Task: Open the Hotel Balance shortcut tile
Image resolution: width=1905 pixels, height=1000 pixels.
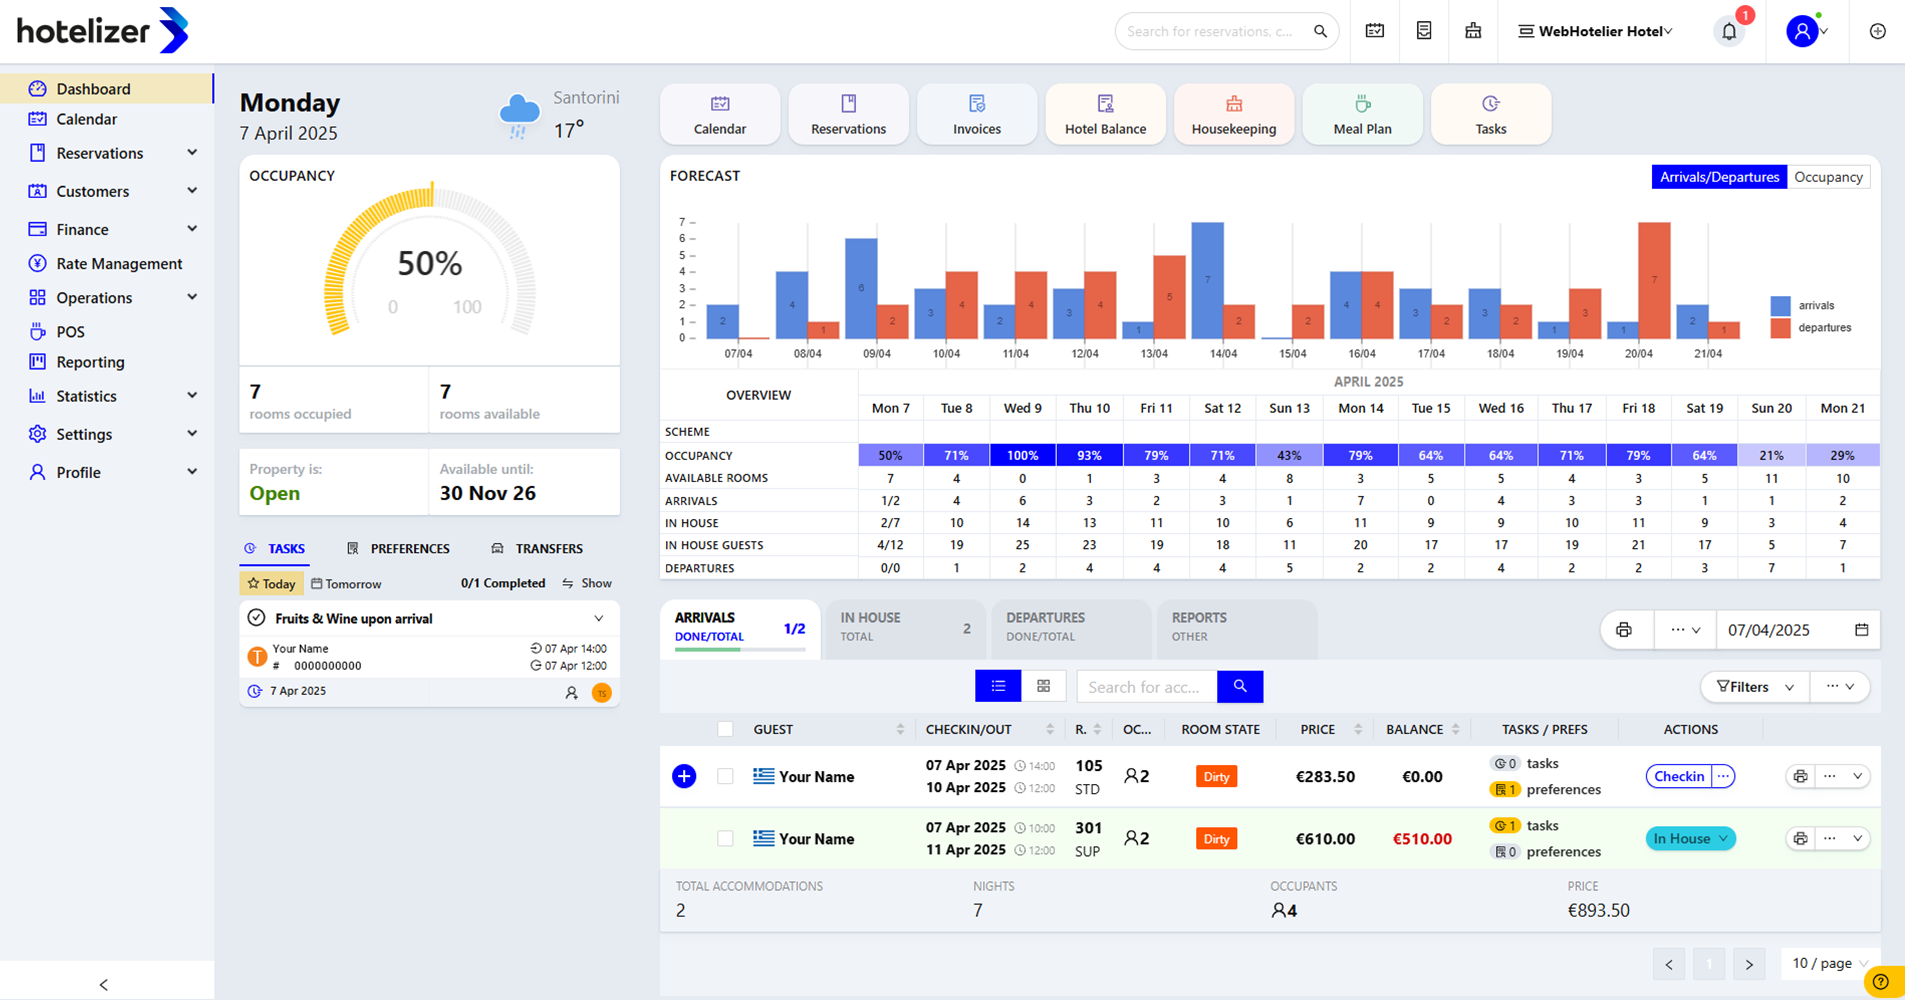Action: 1105,115
